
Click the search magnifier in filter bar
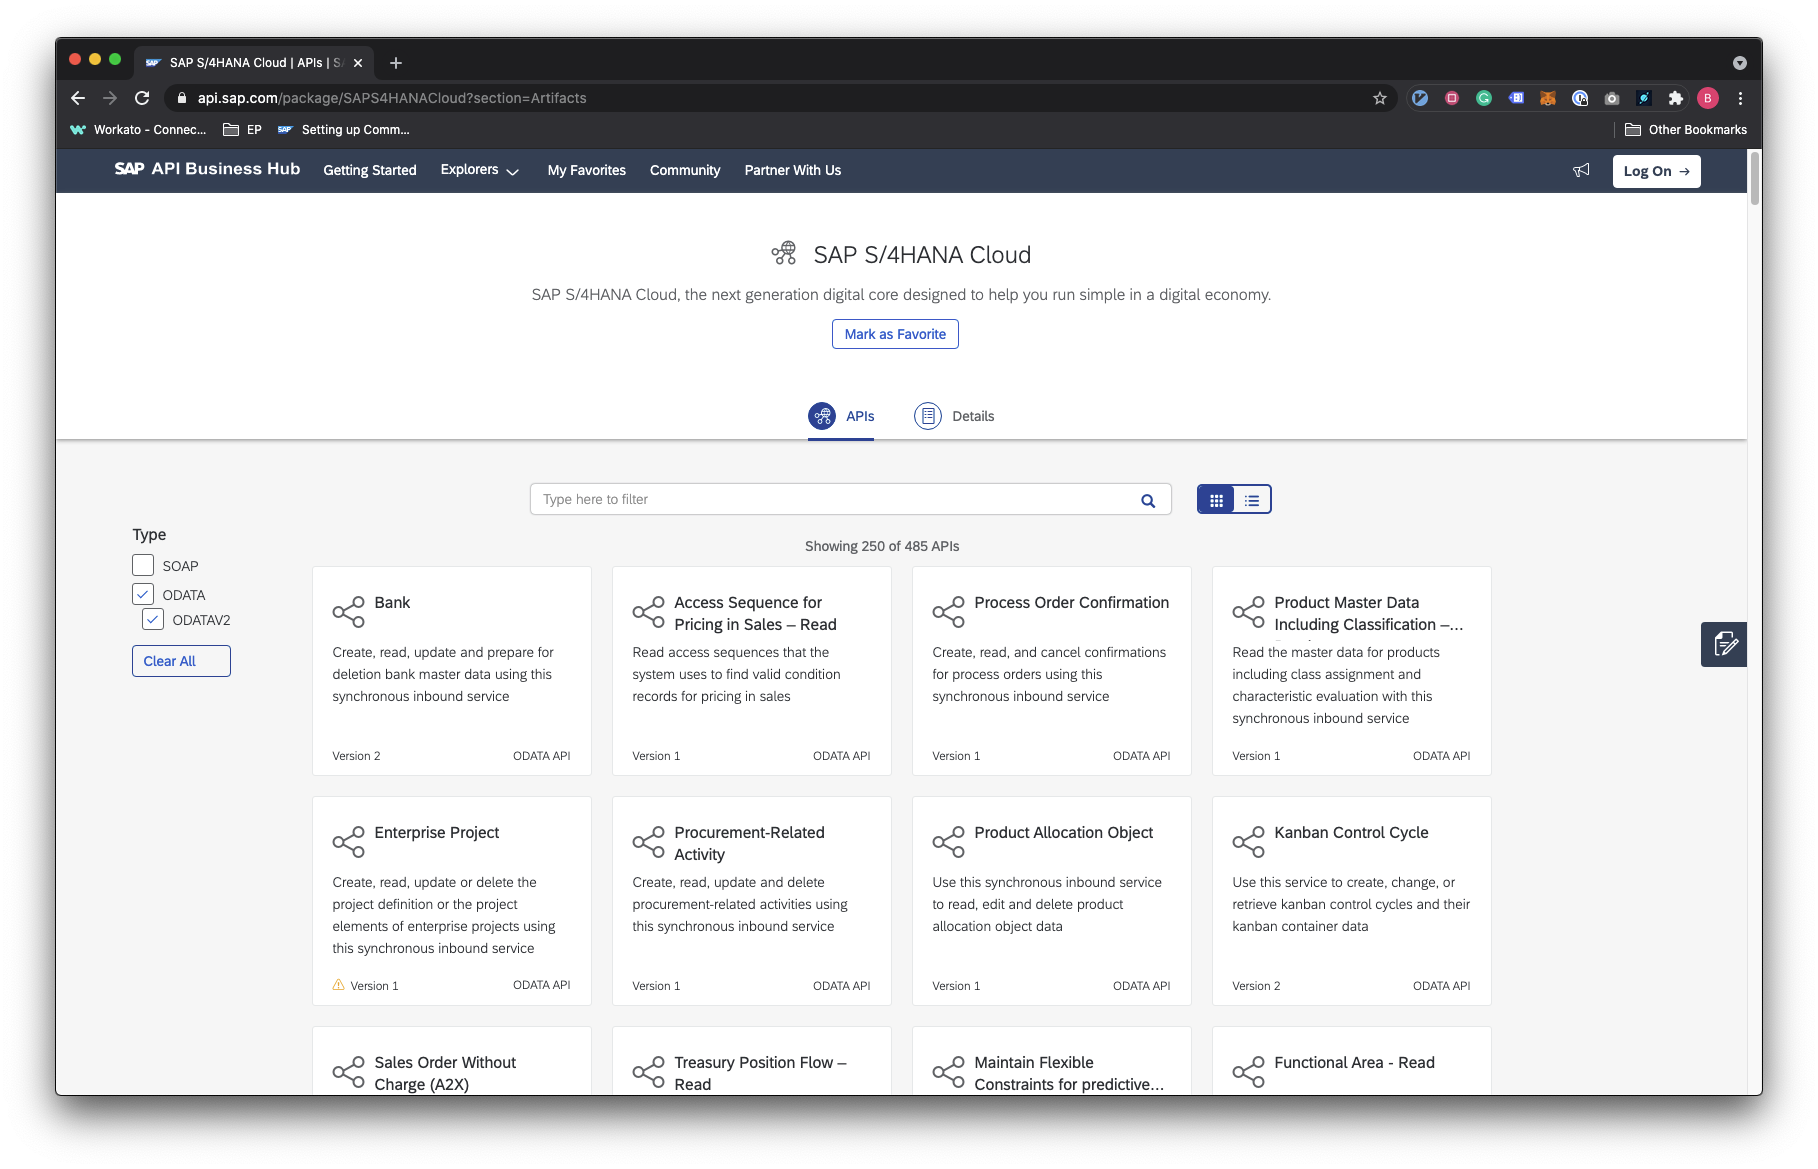pyautogui.click(x=1146, y=499)
